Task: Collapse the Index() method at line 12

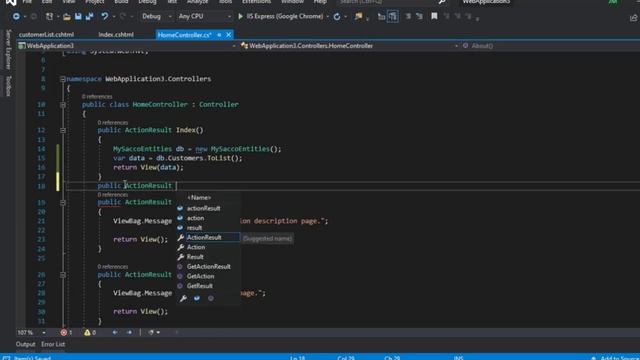Action: 62,131
